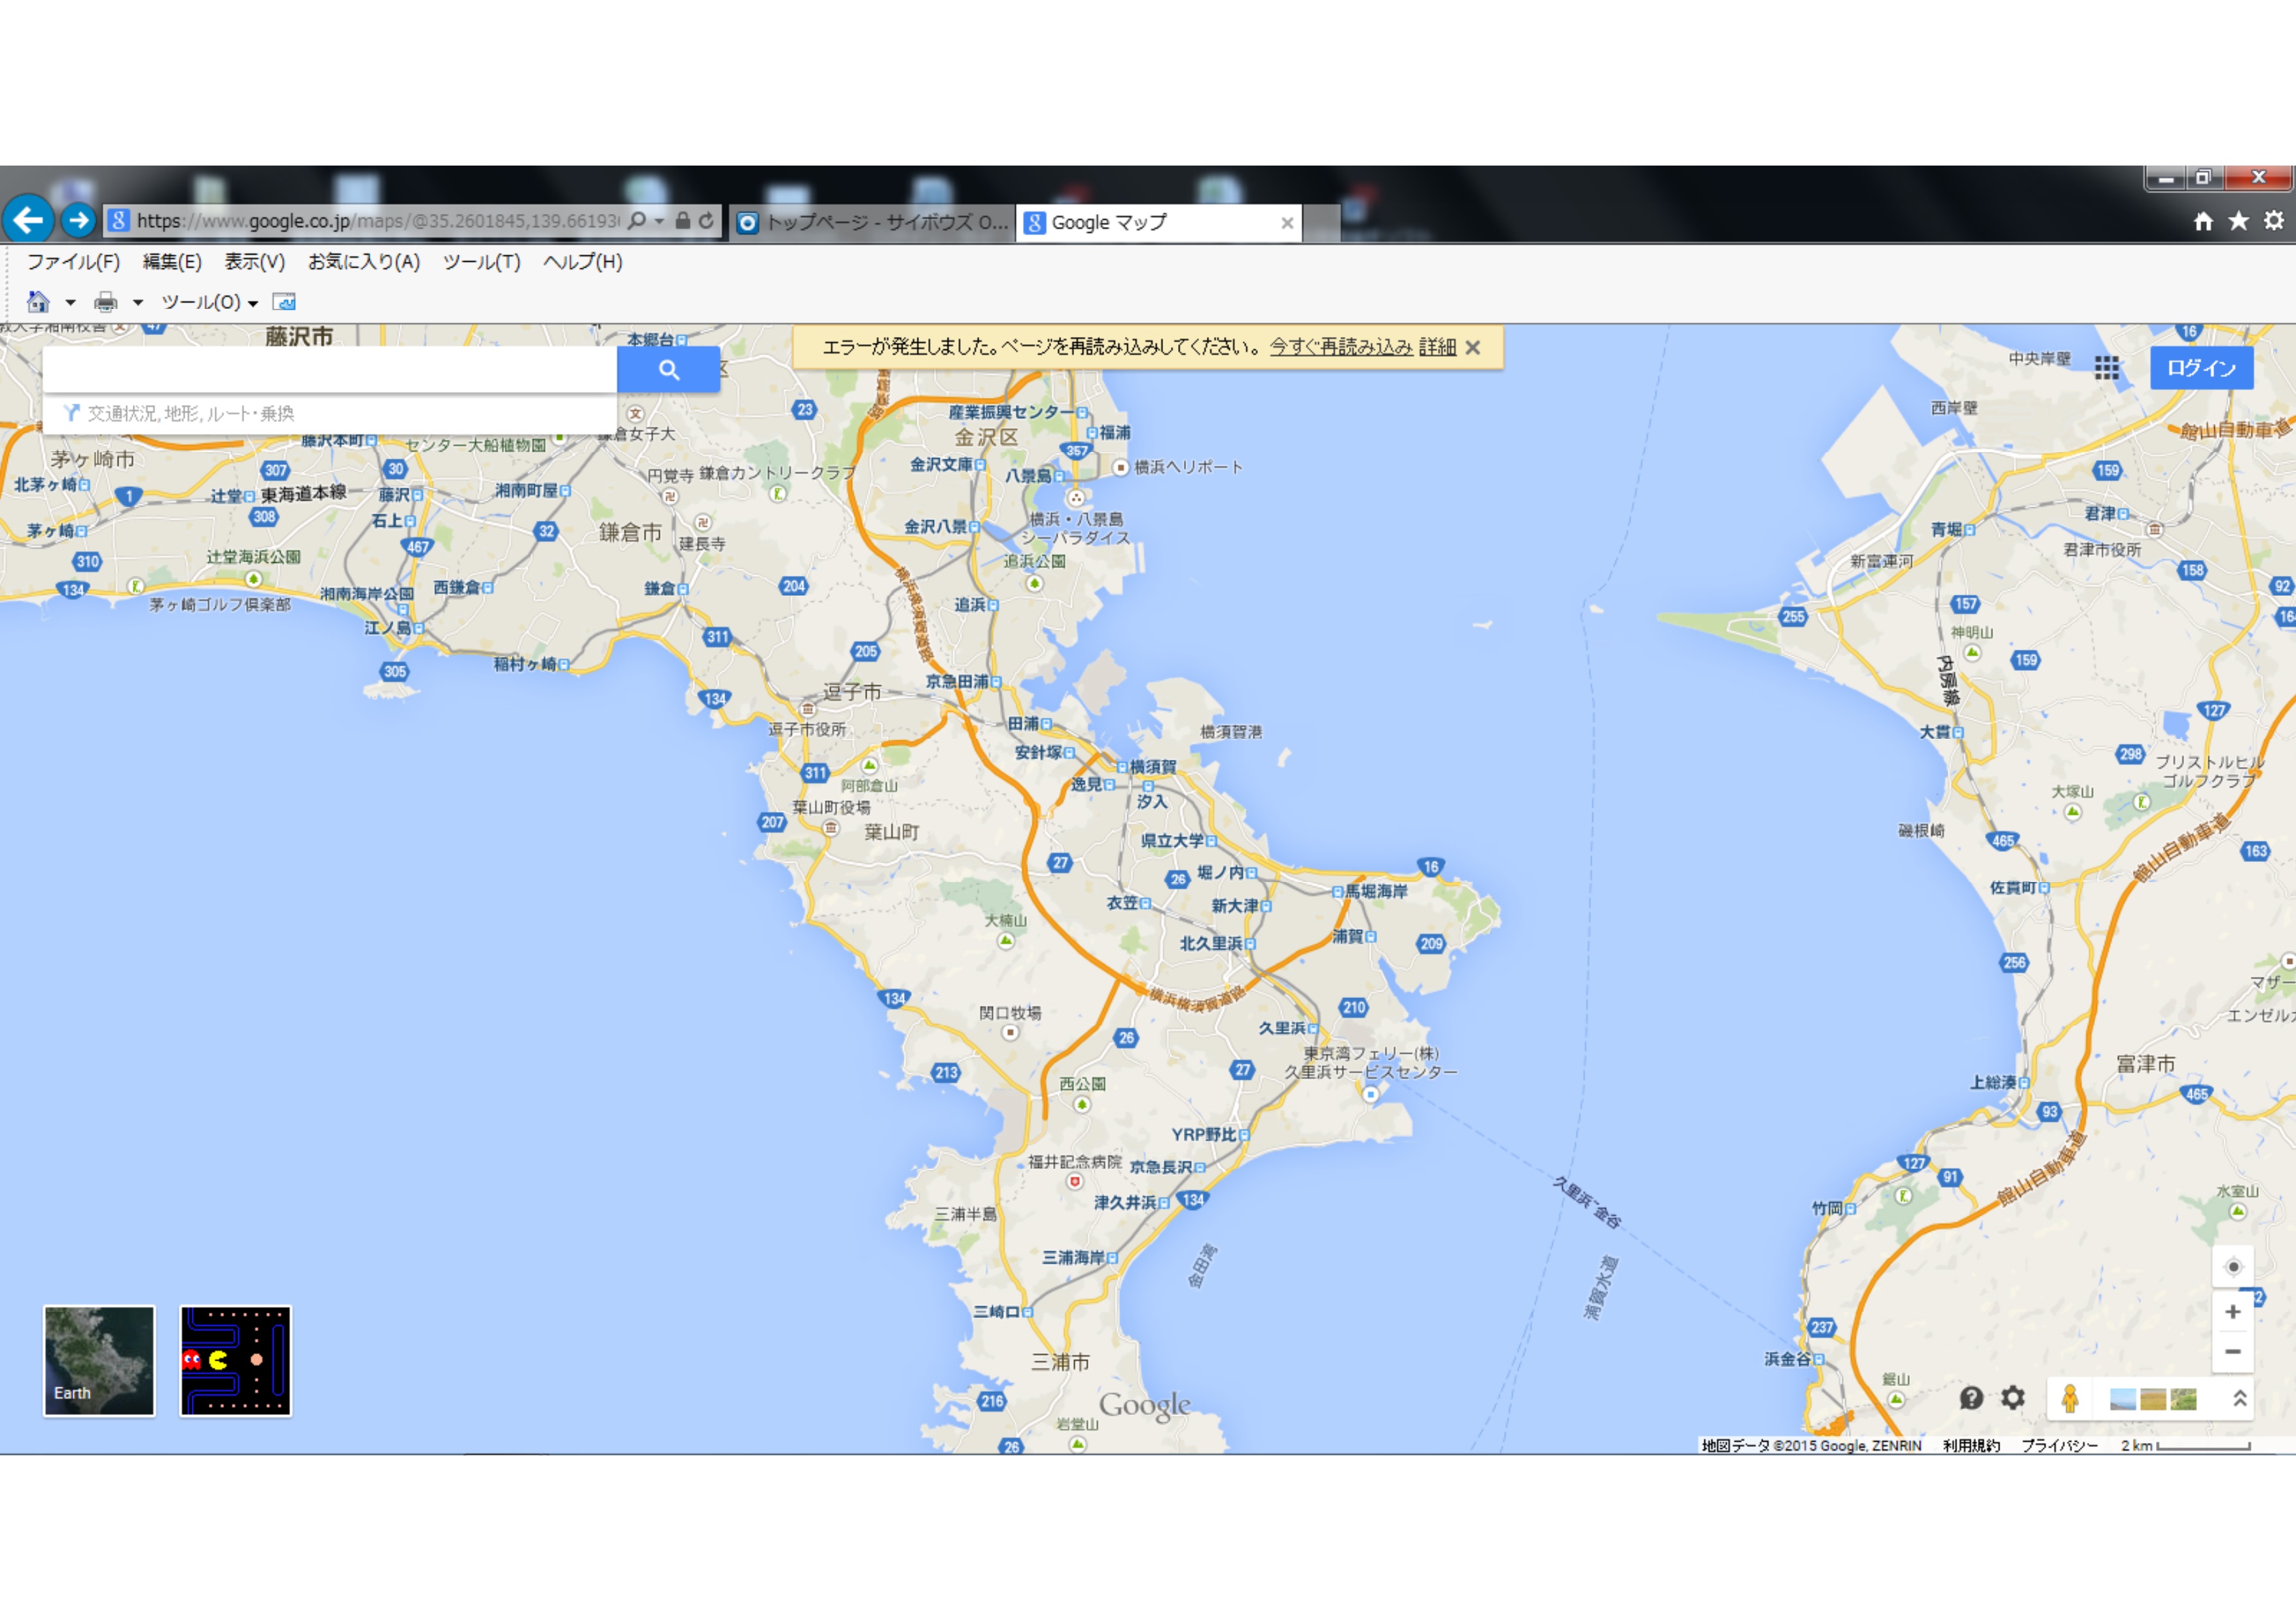Click the 久里浜 station label
The image size is (2296, 1623).
click(1282, 1027)
